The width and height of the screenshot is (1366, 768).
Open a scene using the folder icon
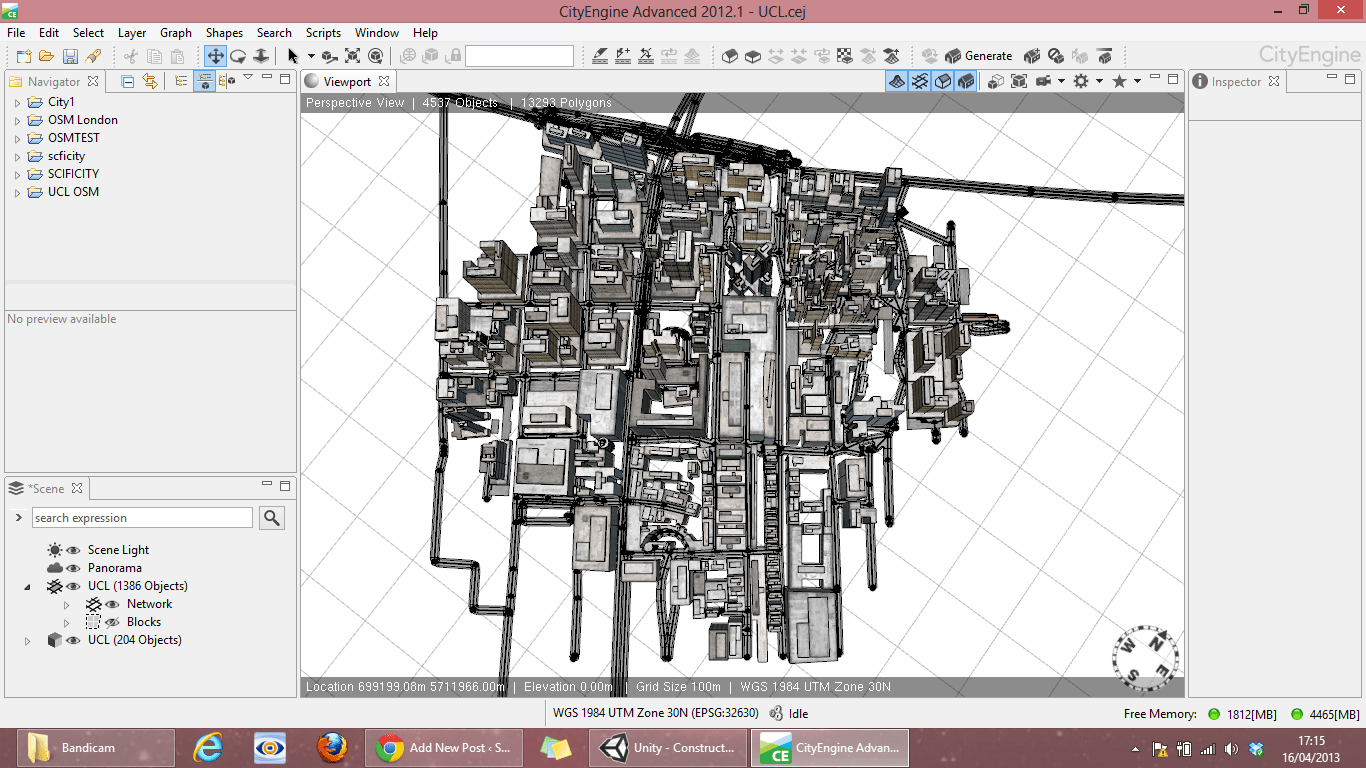[46, 56]
